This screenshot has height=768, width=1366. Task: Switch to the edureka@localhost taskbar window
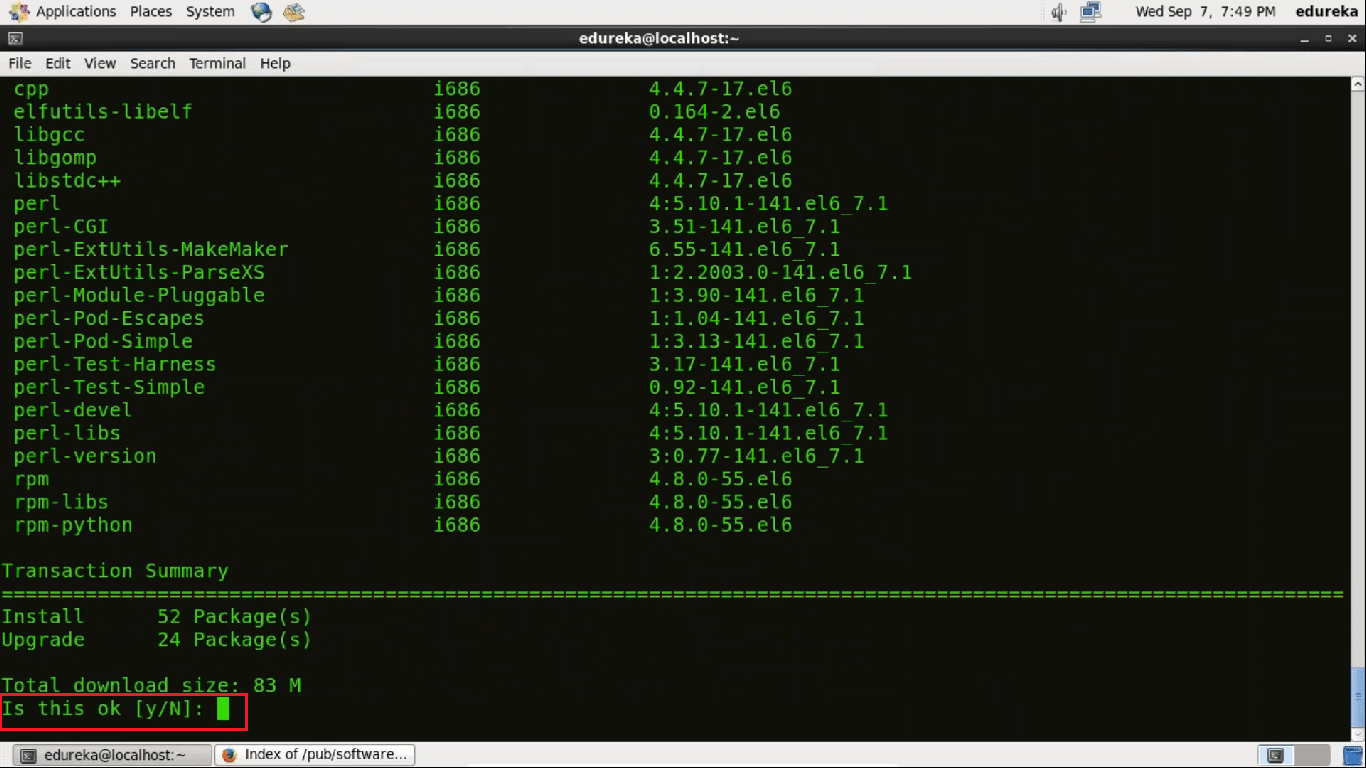pos(110,754)
